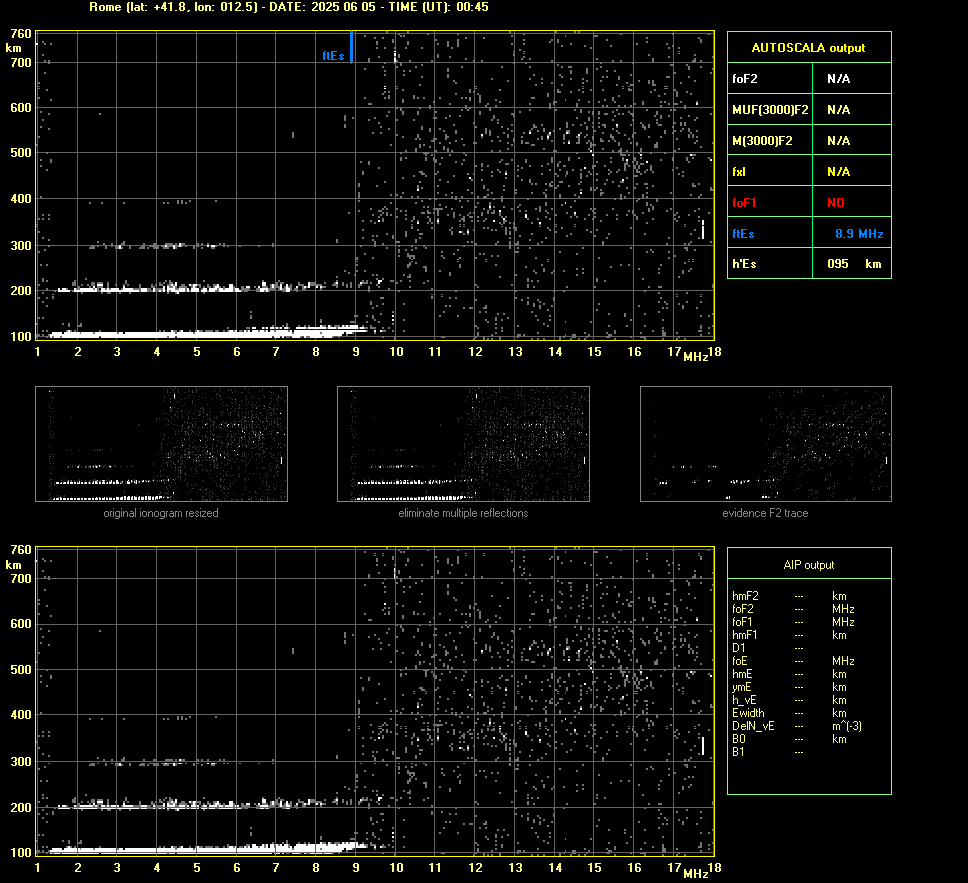Select the hmE label in AIP output

(x=742, y=674)
